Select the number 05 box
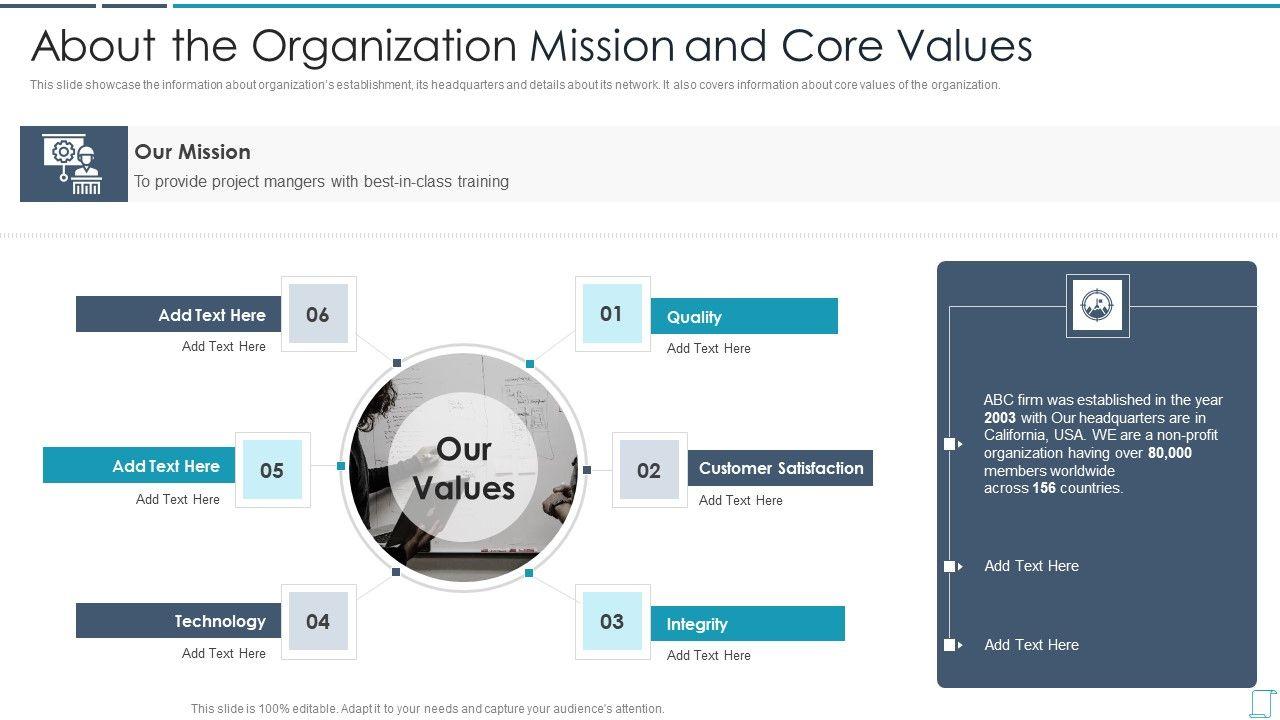The height and width of the screenshot is (720, 1280). [x=272, y=470]
